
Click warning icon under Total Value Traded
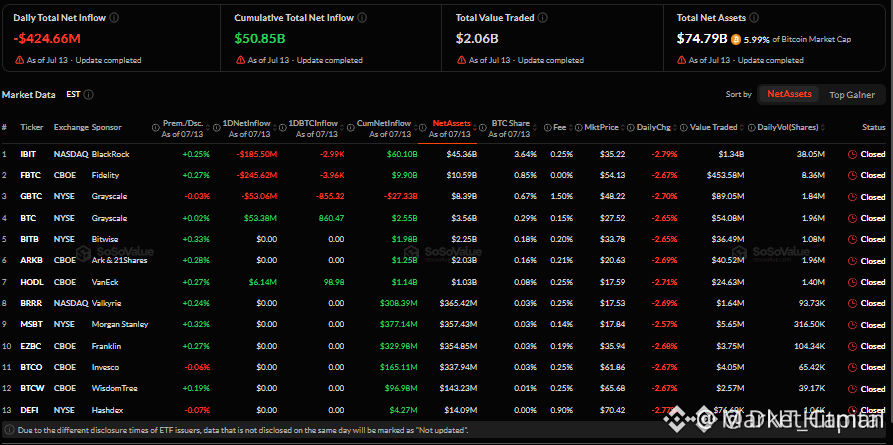tap(461, 60)
